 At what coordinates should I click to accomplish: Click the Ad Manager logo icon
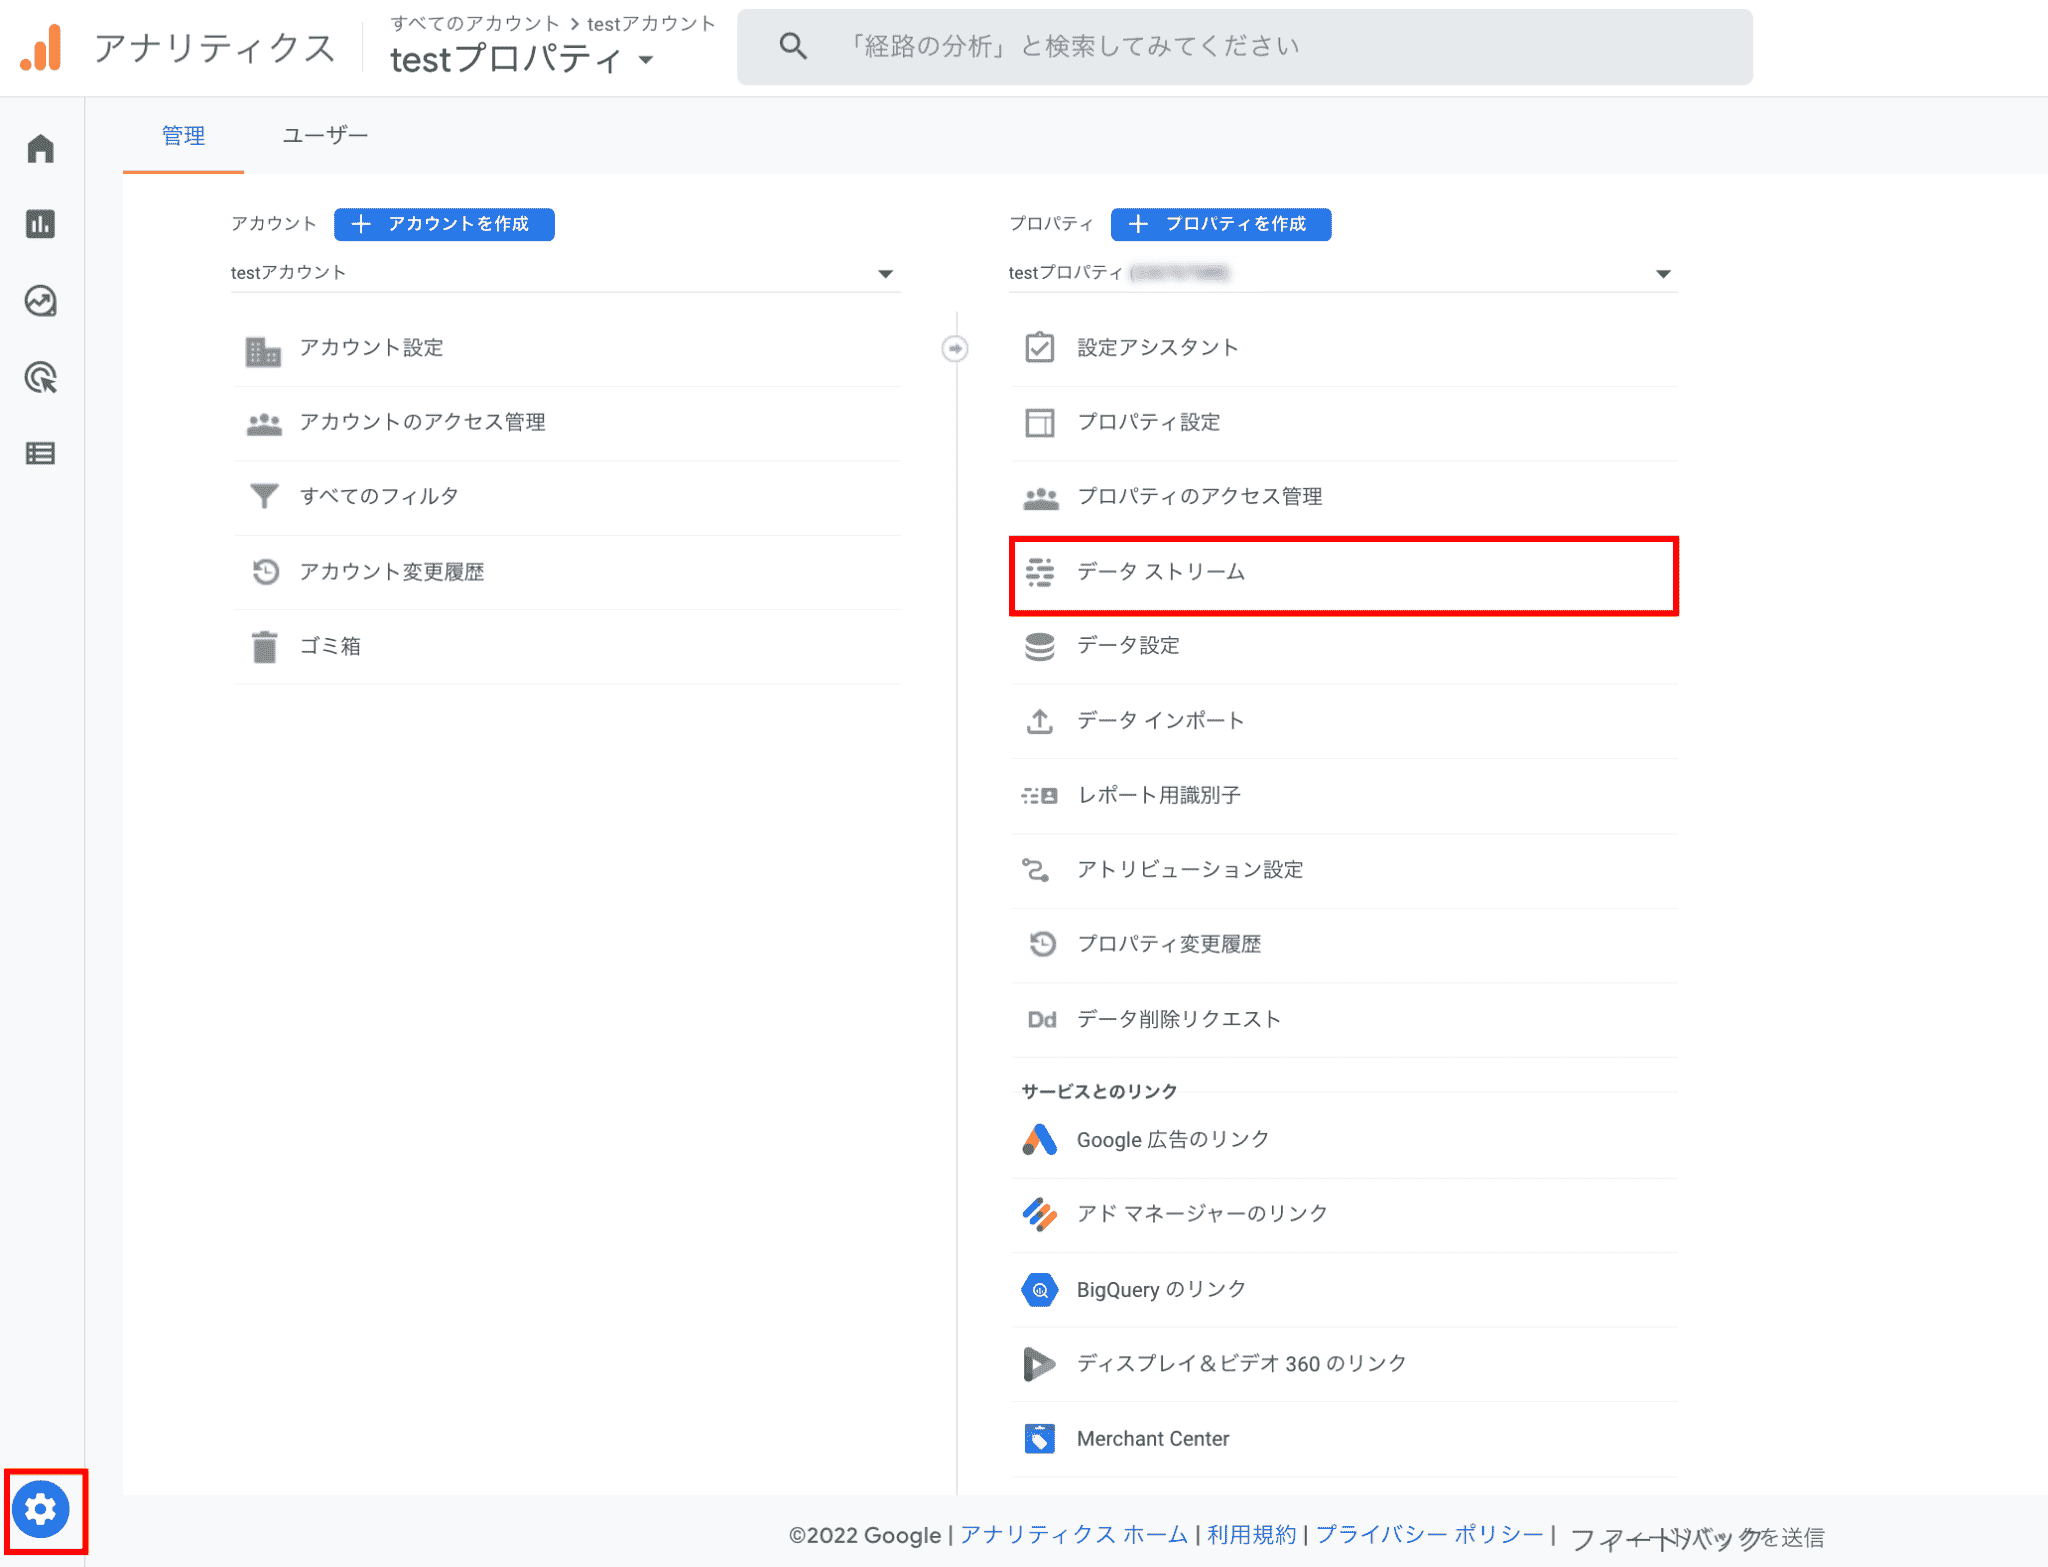(1040, 1215)
